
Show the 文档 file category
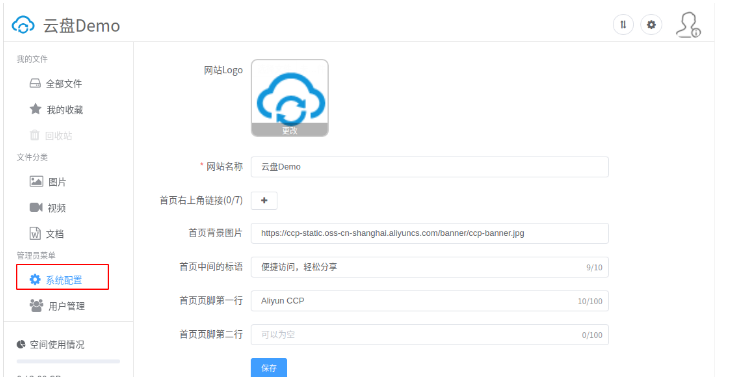coord(47,233)
